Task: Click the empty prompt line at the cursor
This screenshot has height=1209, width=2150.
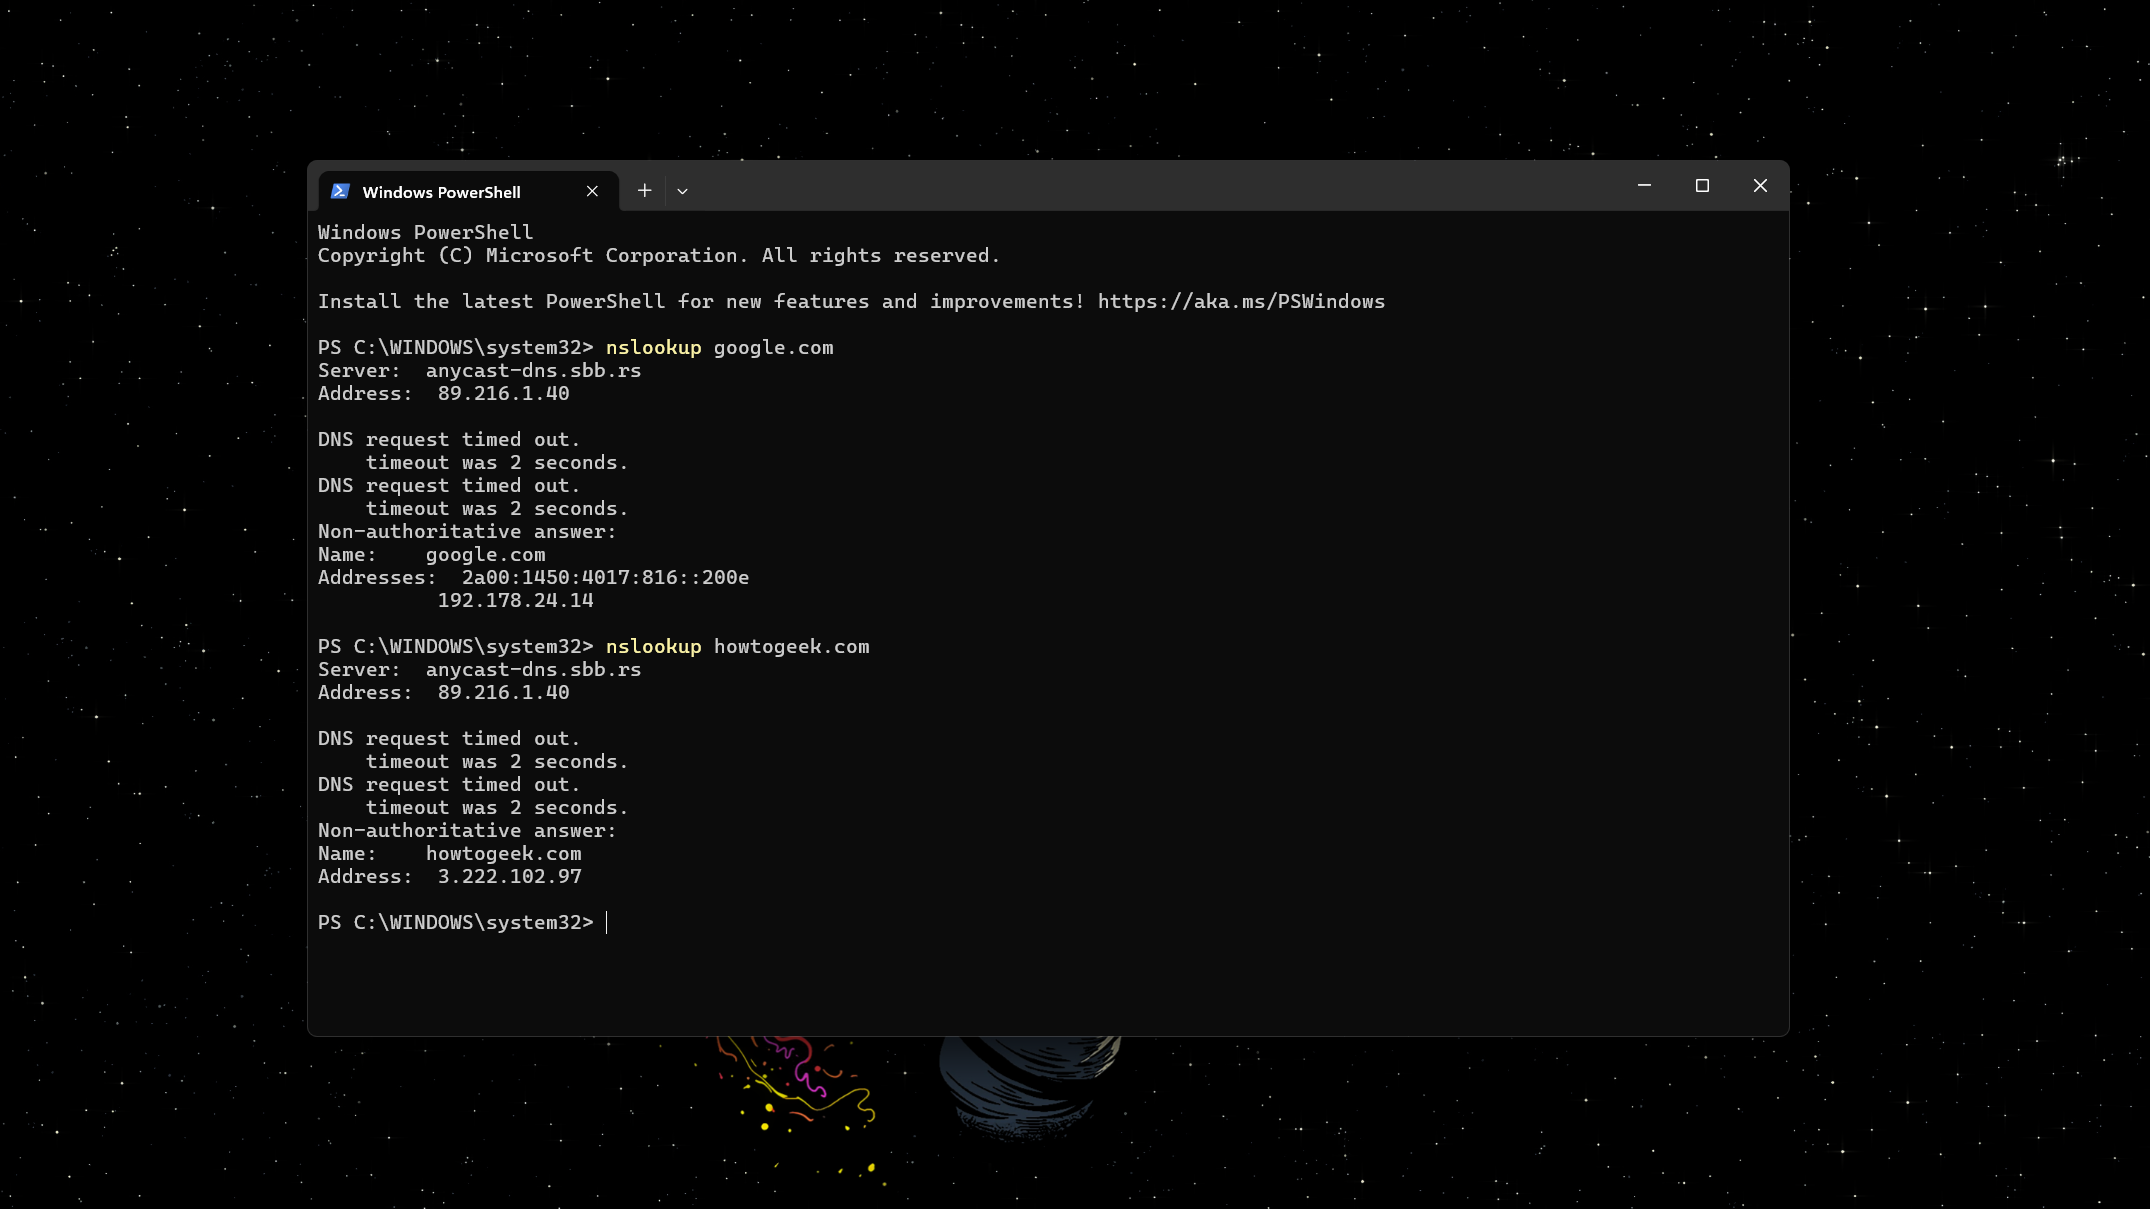Action: (463, 922)
